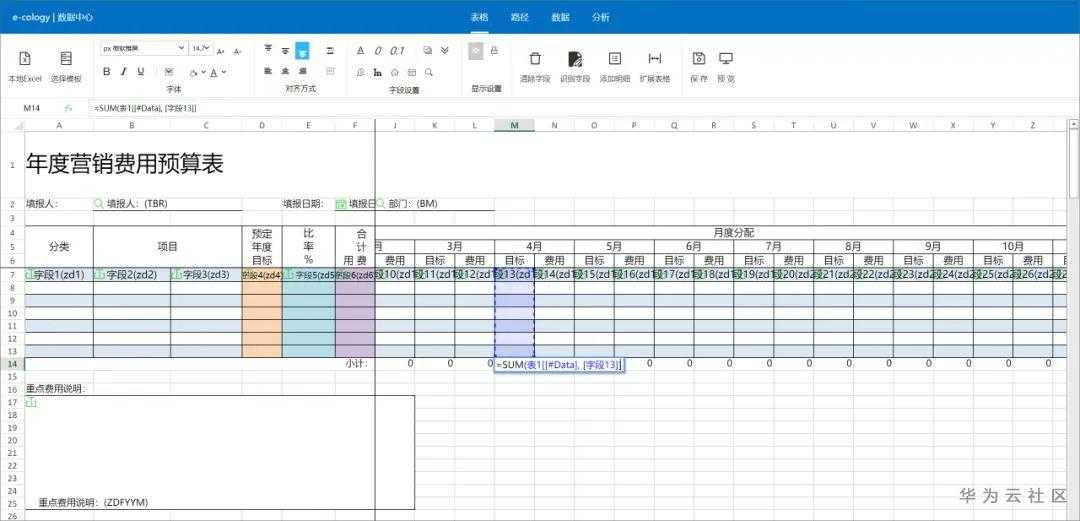Click the formula bar input
The height and width of the screenshot is (521, 1080).
[585, 108]
